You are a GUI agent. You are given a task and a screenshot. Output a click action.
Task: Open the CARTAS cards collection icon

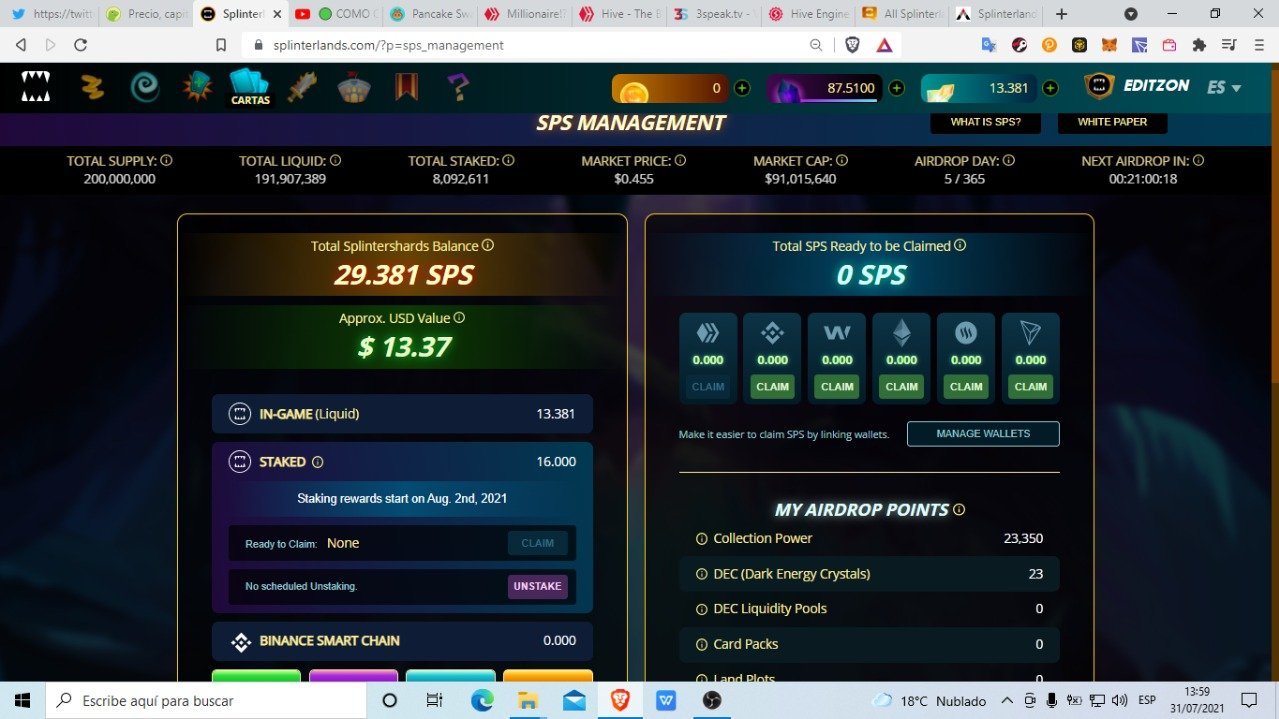250,87
